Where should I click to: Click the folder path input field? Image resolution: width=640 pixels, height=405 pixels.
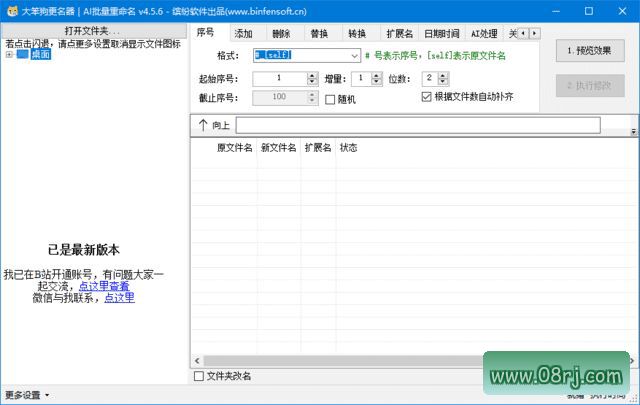(x=418, y=125)
